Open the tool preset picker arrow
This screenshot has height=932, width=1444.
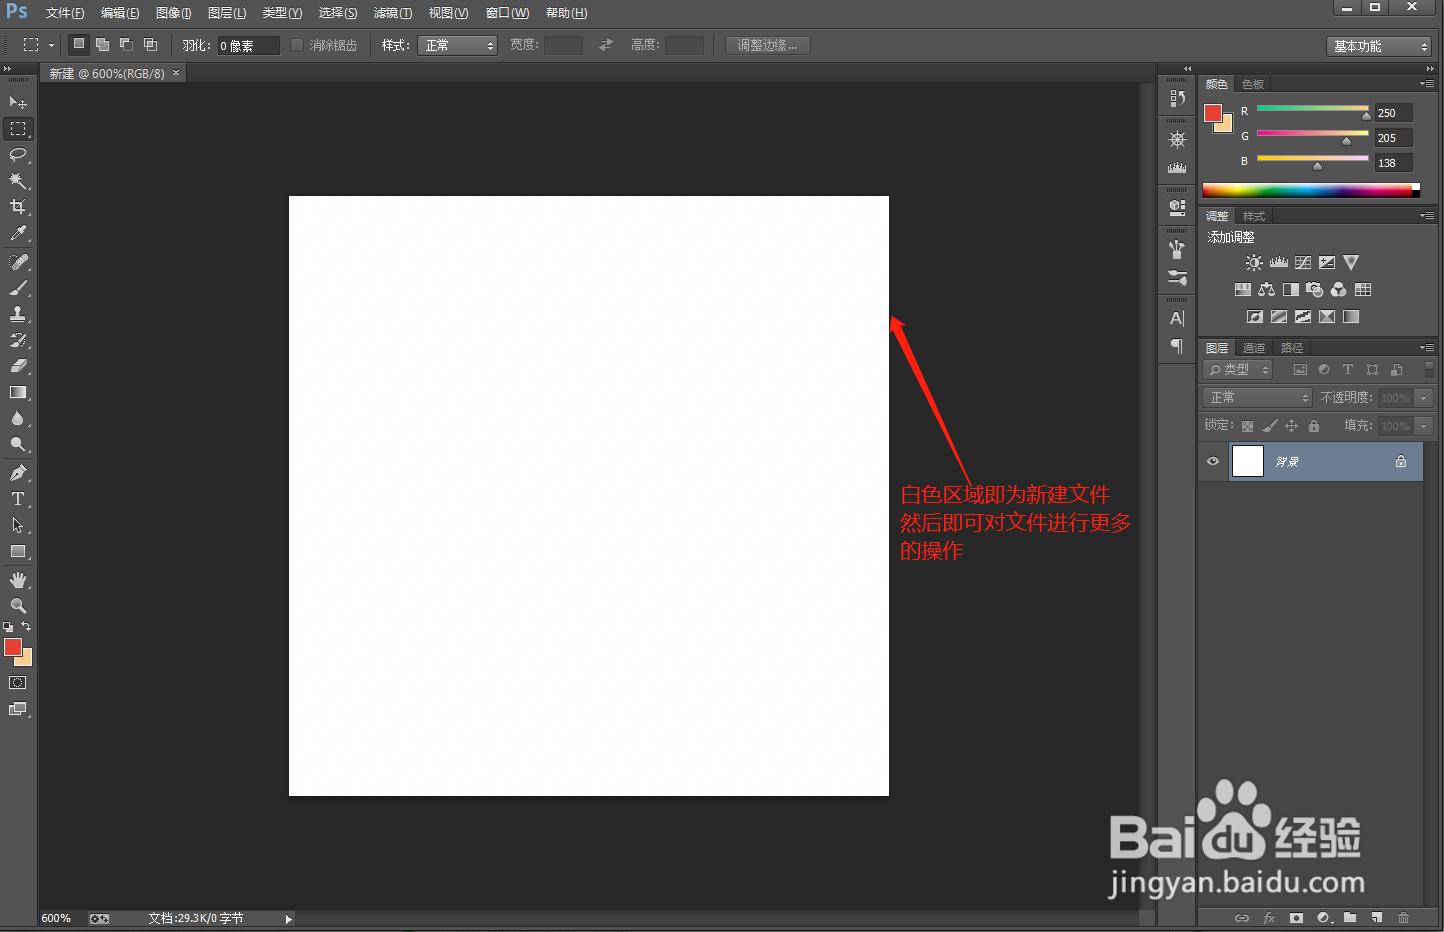pos(51,45)
